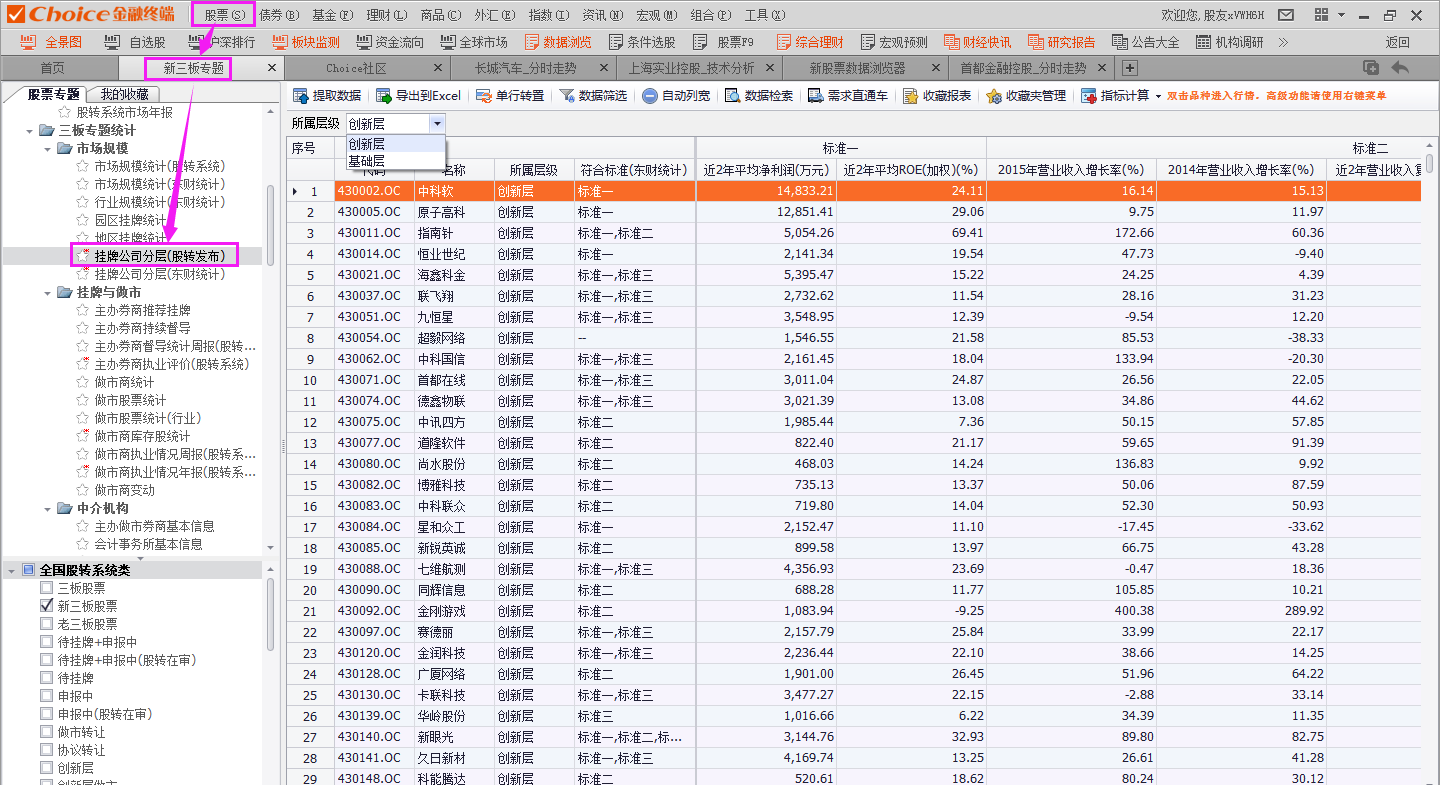Close the 新三板专题 tab

(x=272, y=68)
